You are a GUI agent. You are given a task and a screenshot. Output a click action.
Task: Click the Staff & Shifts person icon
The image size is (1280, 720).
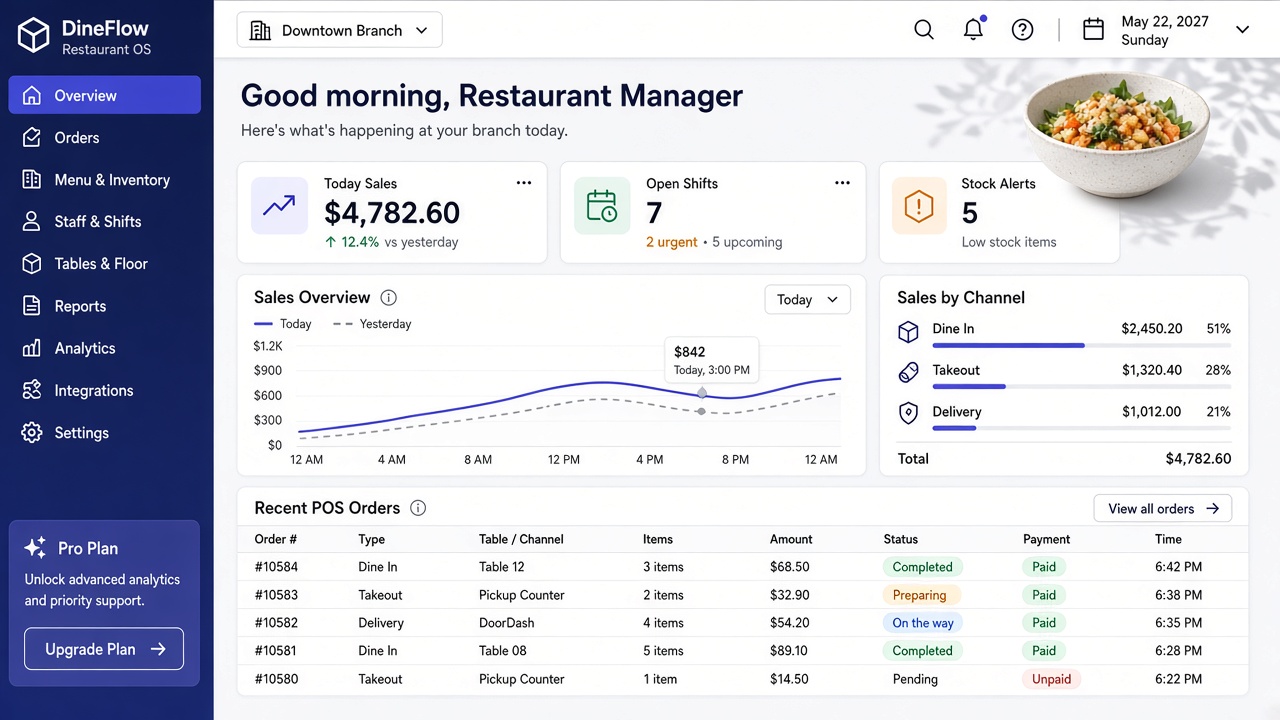[x=32, y=221]
